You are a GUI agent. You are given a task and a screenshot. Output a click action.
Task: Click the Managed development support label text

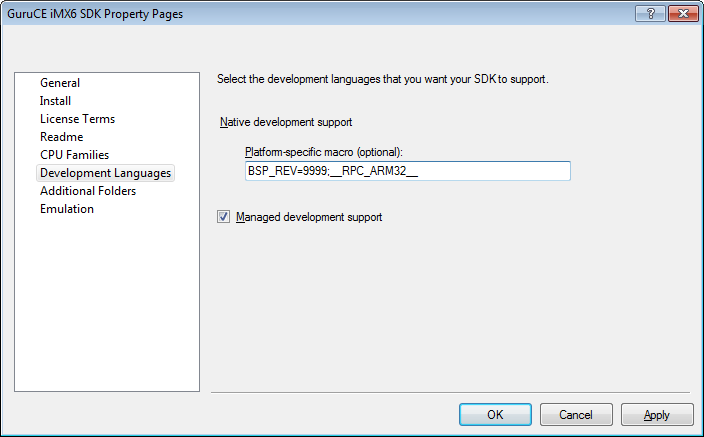[309, 217]
